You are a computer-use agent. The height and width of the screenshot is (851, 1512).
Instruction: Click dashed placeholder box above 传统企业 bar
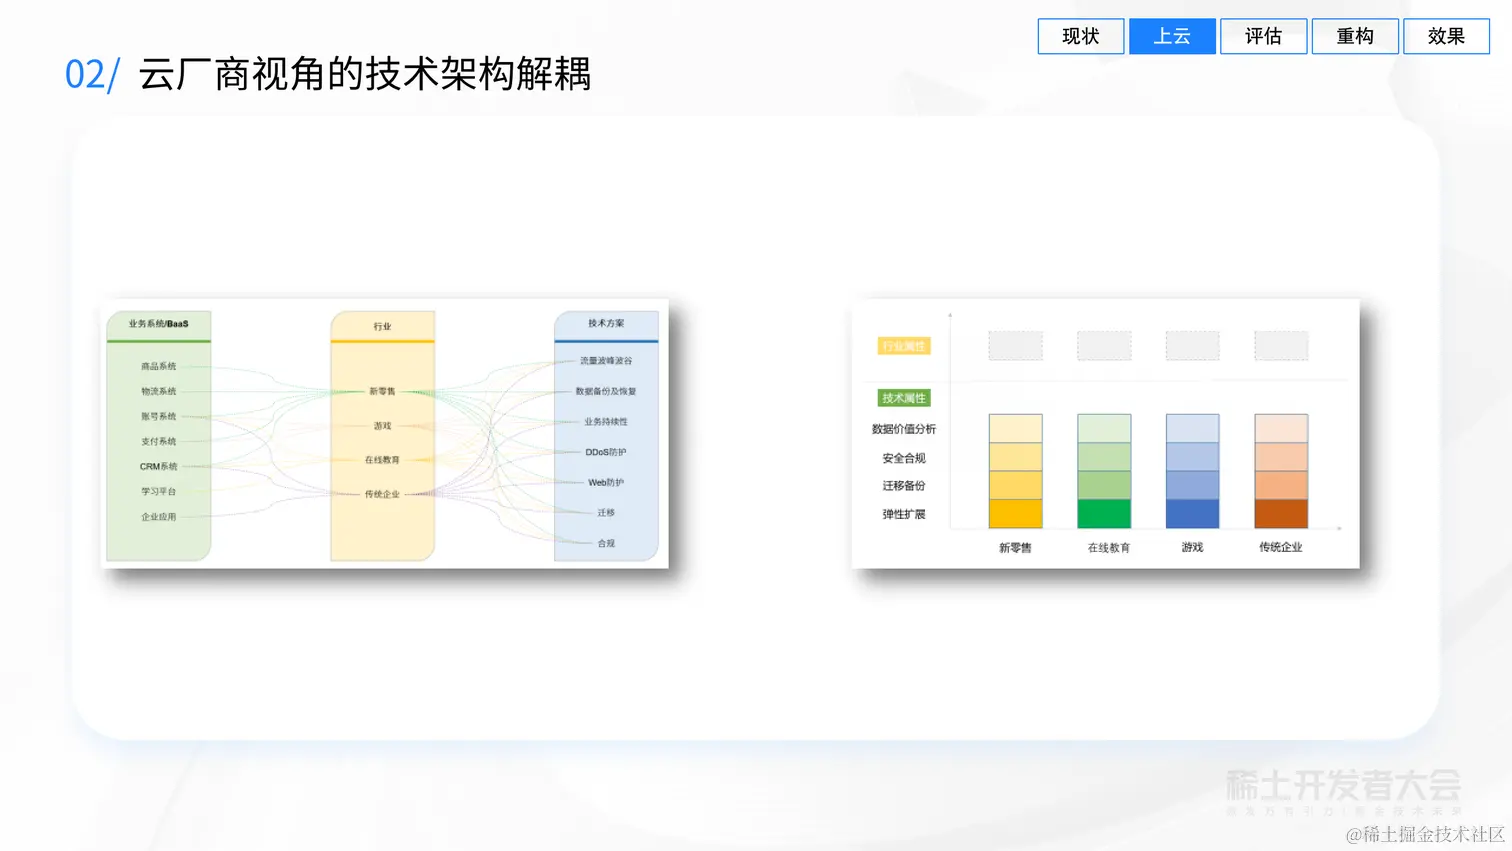(1281, 346)
